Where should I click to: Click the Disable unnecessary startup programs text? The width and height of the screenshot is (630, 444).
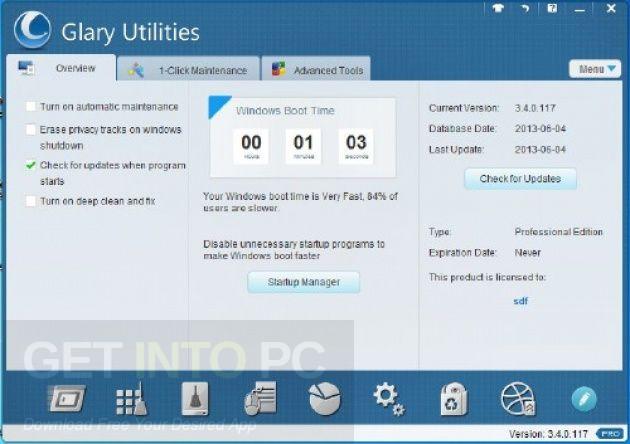[x=294, y=250]
